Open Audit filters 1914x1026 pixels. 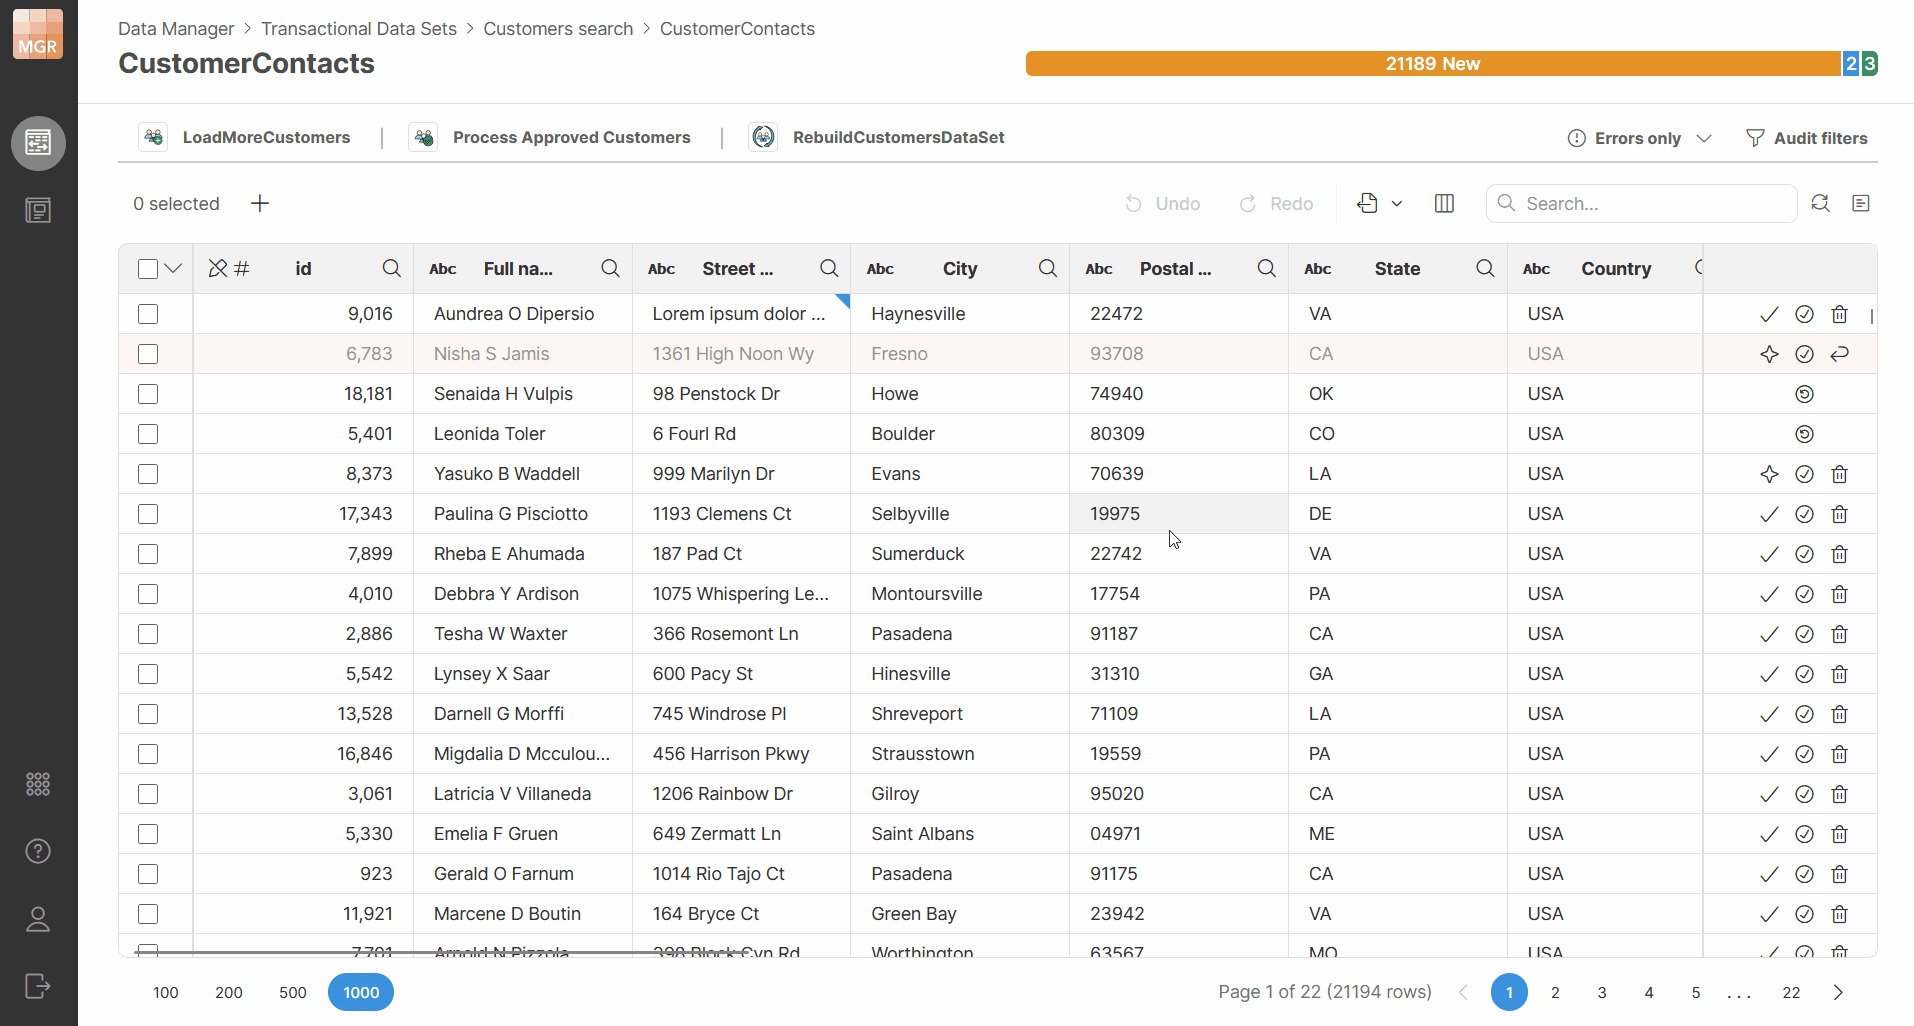pyautogui.click(x=1807, y=138)
